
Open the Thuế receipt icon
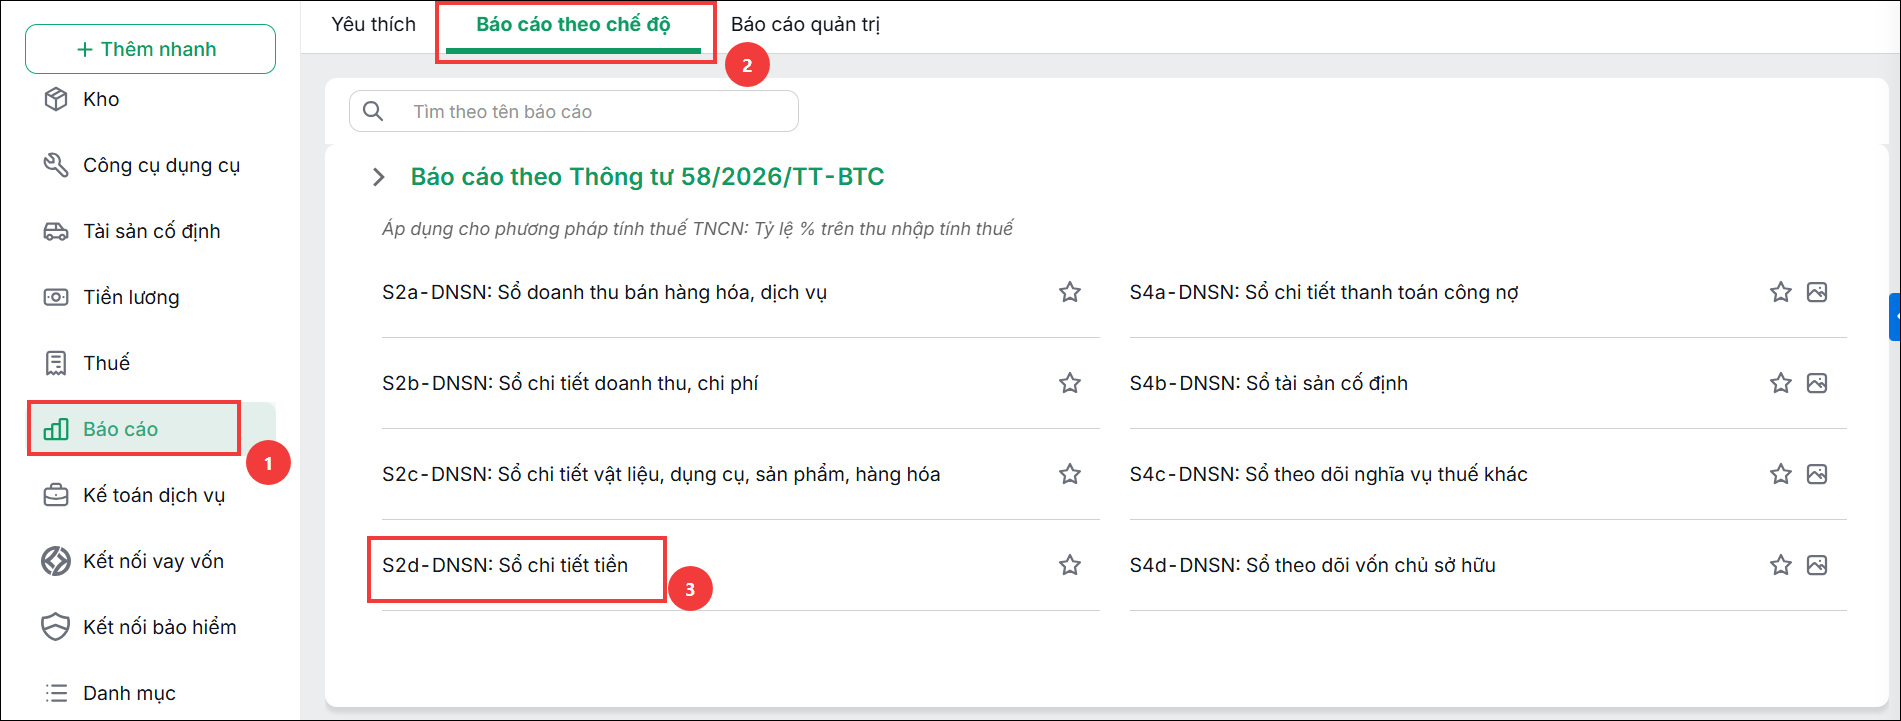[56, 363]
